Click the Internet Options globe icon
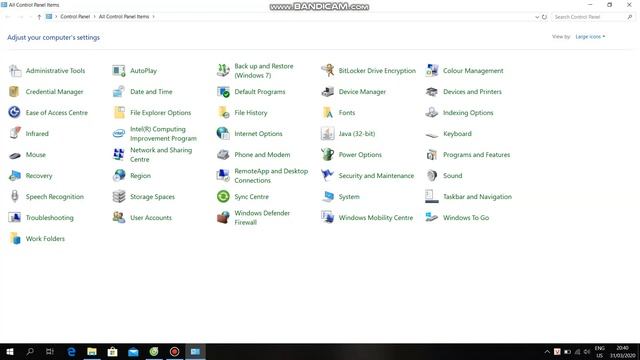 [x=223, y=133]
